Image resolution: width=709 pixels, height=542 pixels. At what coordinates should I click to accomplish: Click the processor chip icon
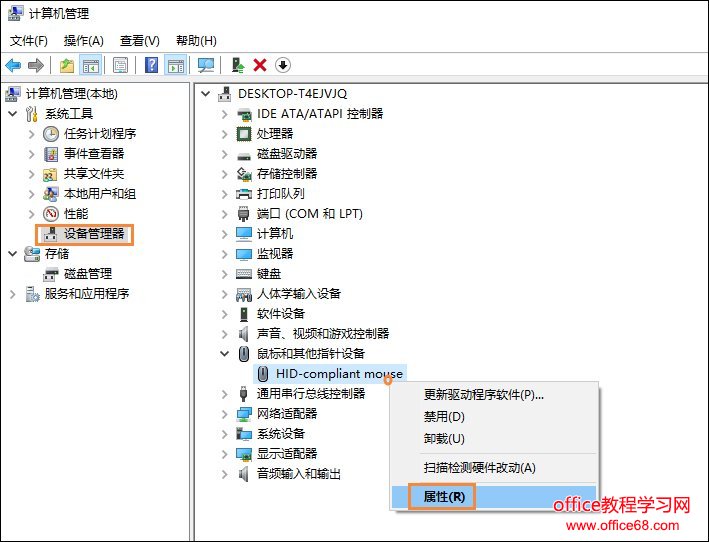pos(244,134)
